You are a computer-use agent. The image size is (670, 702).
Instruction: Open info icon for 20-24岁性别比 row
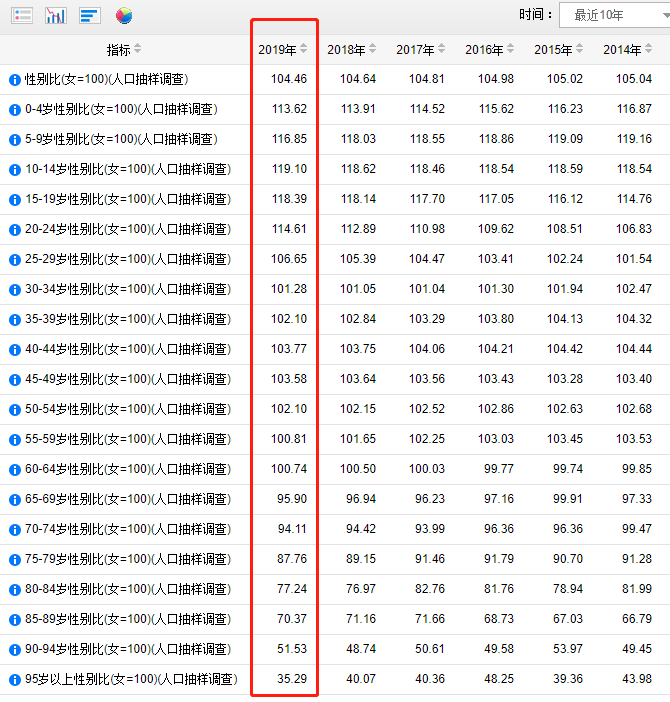point(15,230)
